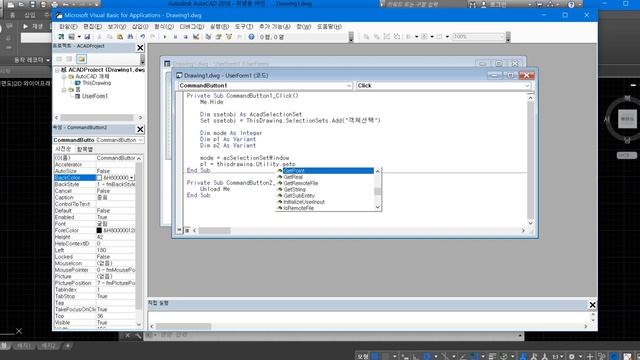Viewport: 640px width, 360px height.
Task: Click the Find binoculars icon
Action: tap(130, 37)
